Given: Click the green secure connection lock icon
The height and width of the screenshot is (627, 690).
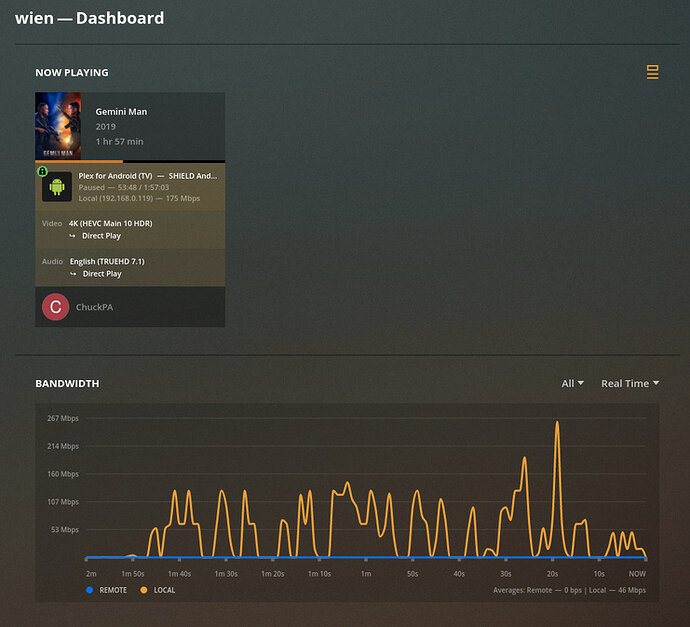Looking at the screenshot, I should [x=42, y=171].
